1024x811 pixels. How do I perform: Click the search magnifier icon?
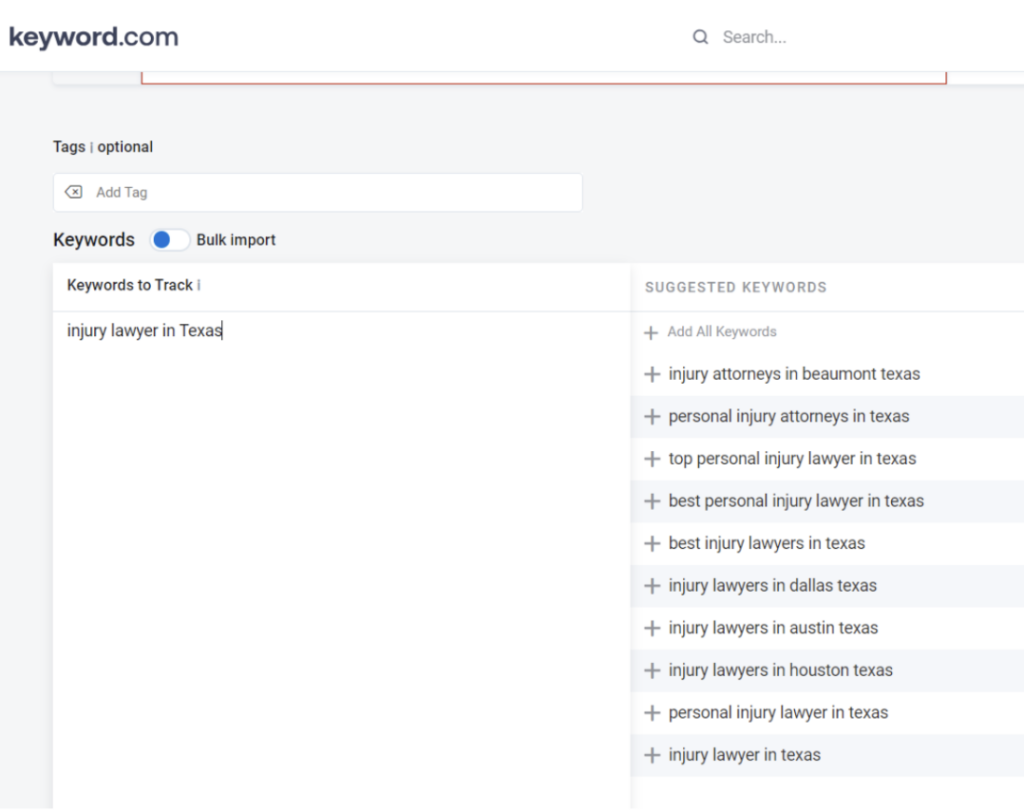point(700,36)
